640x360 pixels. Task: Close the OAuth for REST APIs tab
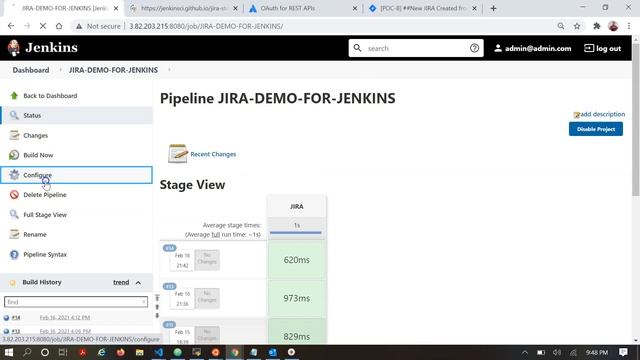coord(354,8)
